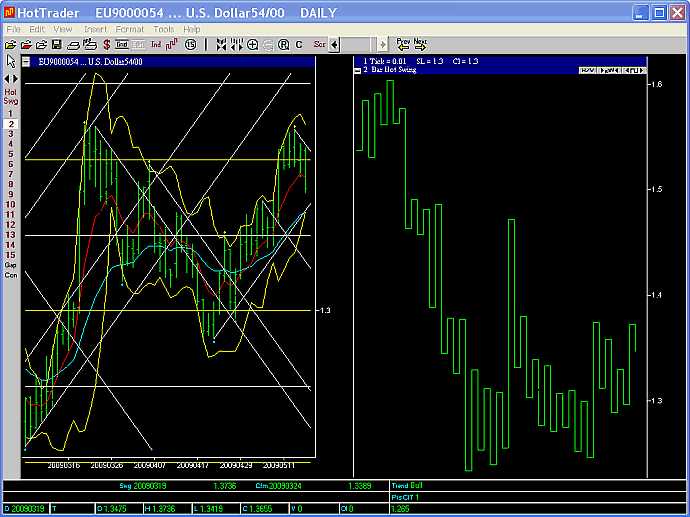The width and height of the screenshot is (690, 517).
Task: Select swing level 2 in sidebar
Action: (11, 124)
